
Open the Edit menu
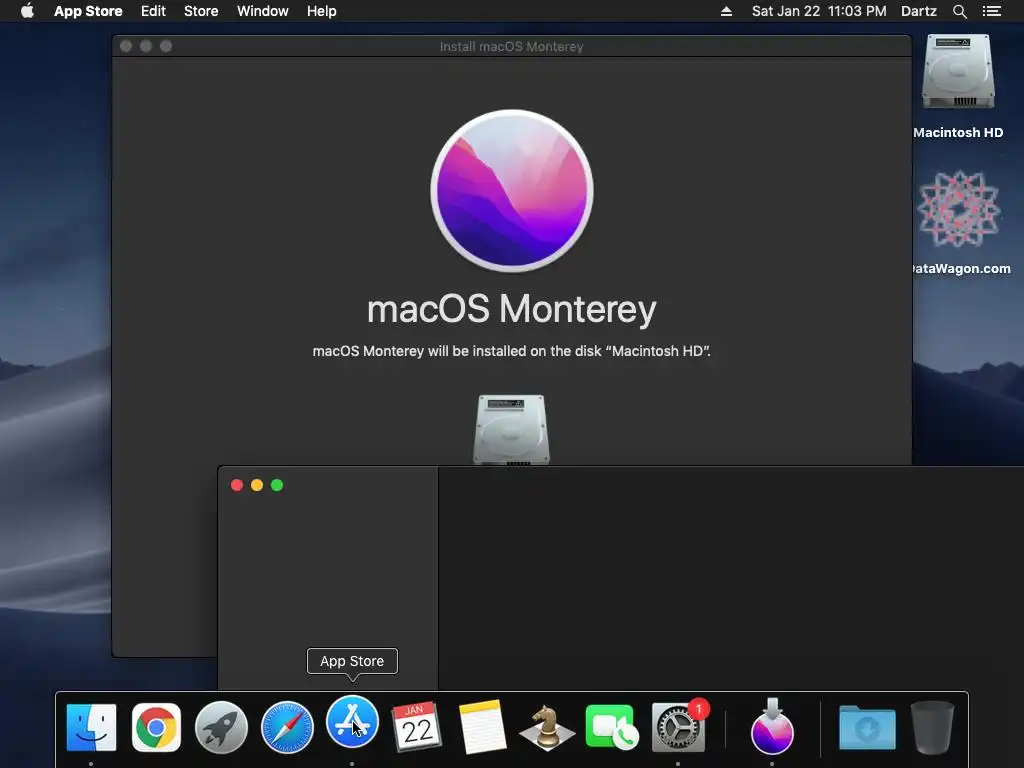[153, 11]
